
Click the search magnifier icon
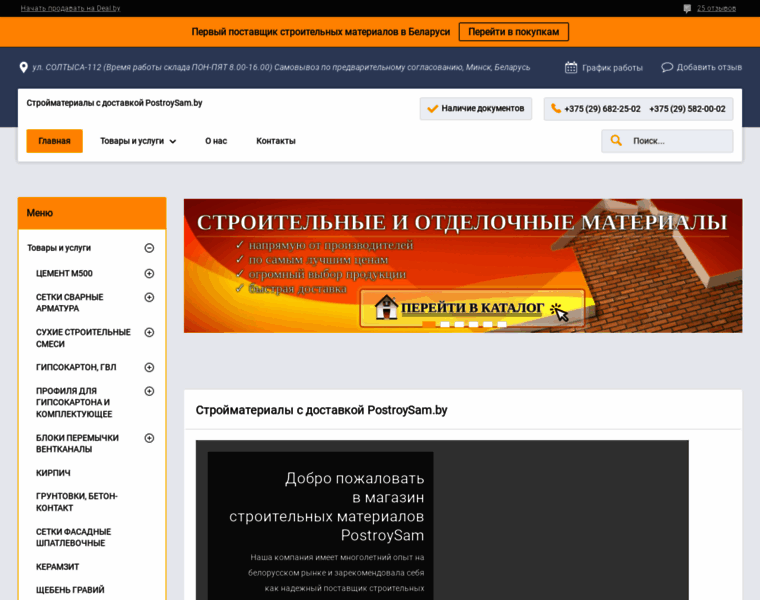616,141
